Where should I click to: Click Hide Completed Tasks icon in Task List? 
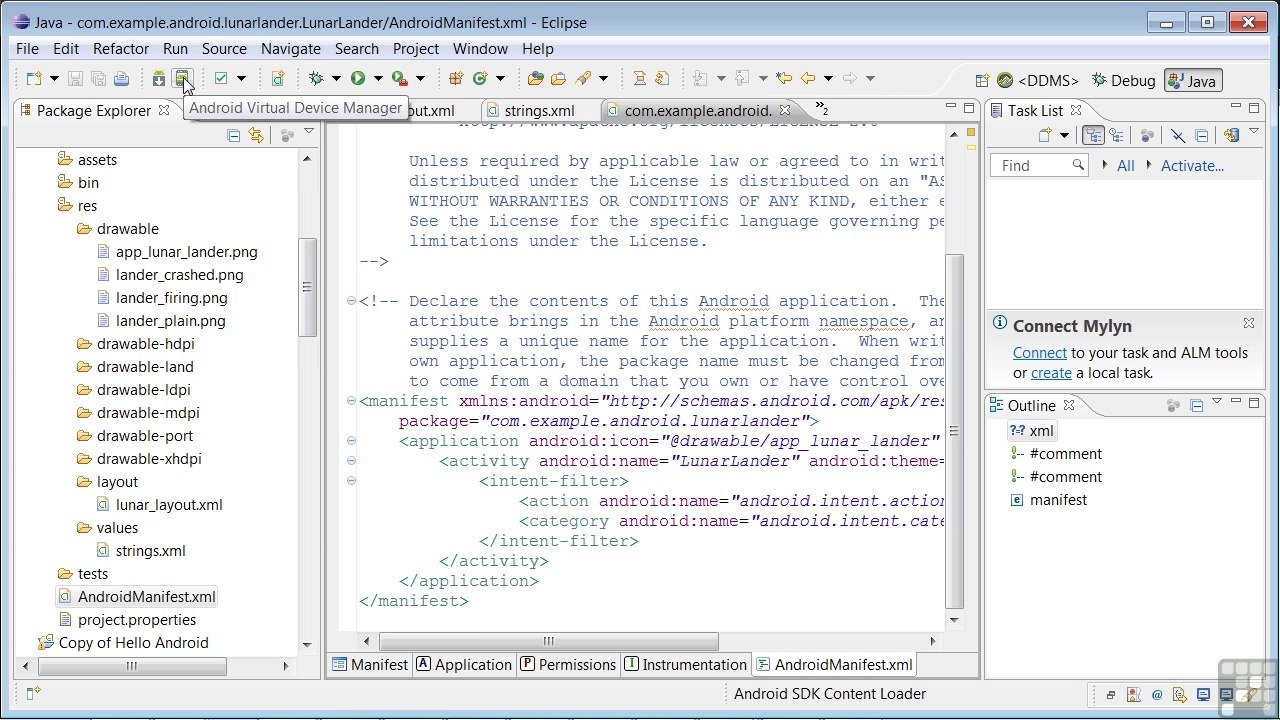pos(1178,135)
